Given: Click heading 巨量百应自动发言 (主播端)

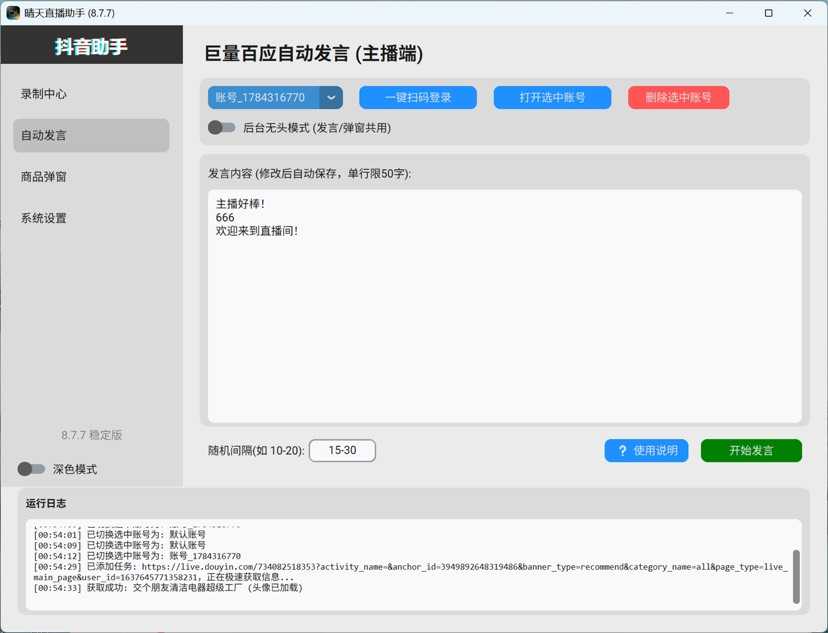Looking at the screenshot, I should (x=314, y=54).
